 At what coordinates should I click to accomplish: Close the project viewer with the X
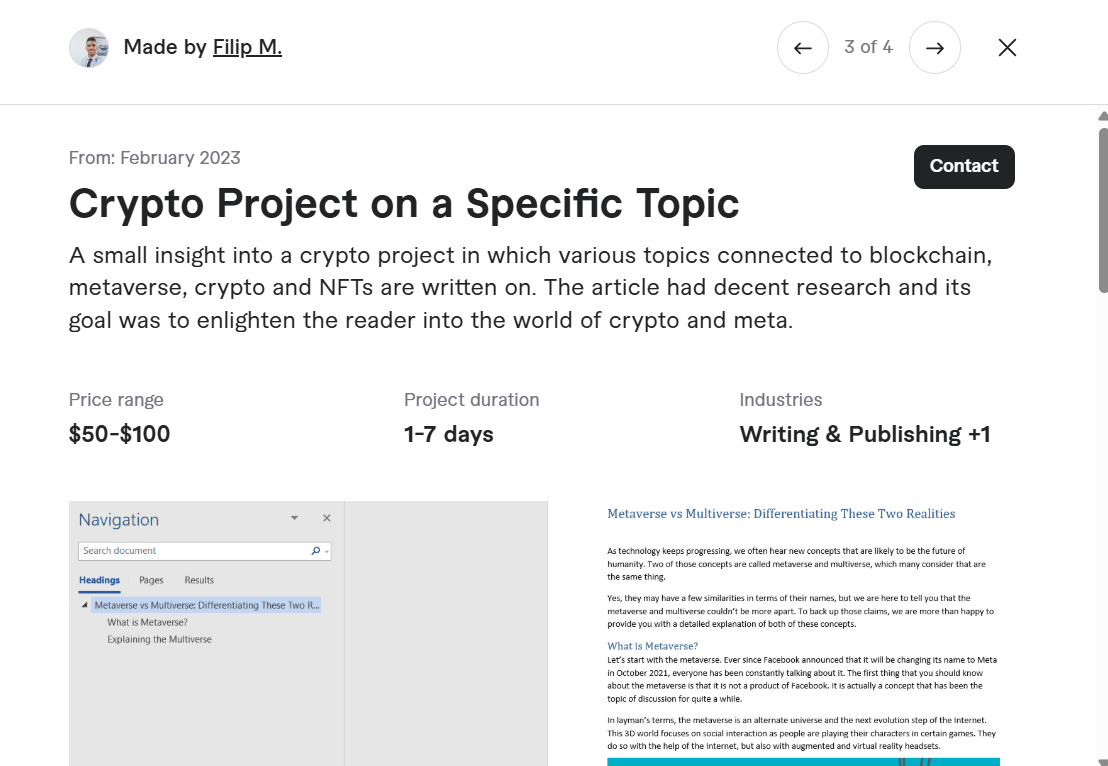[1007, 48]
